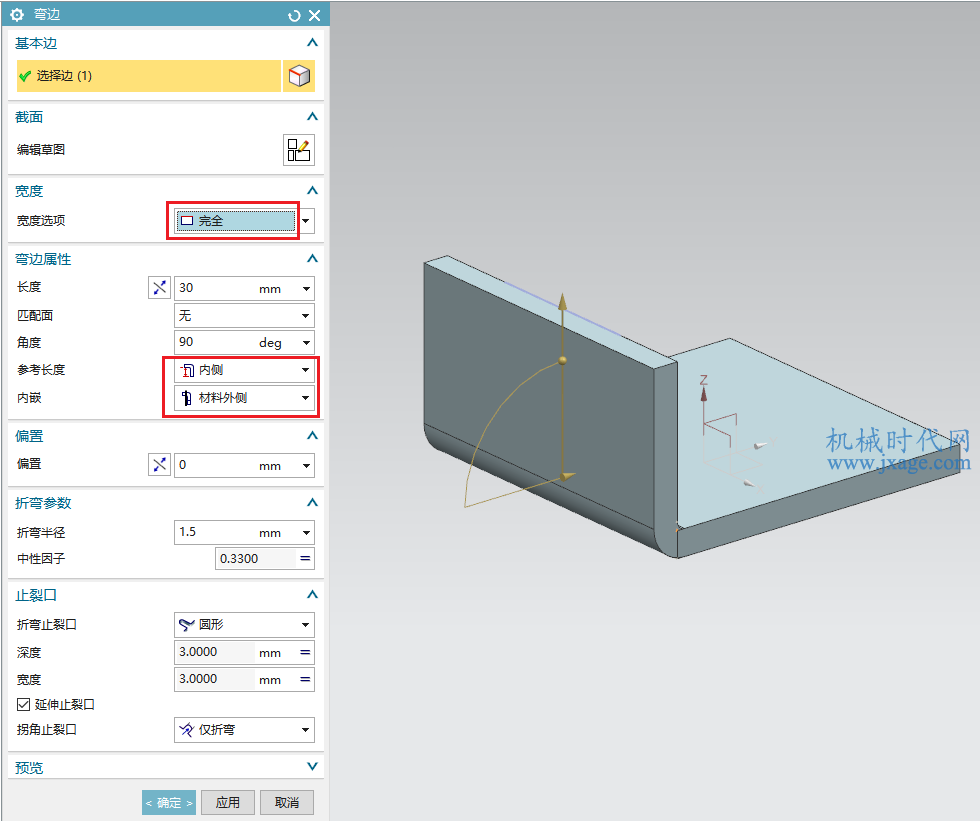Uncheck the 延伸止裂口 checkbox
980x821 pixels.
pos(23,704)
